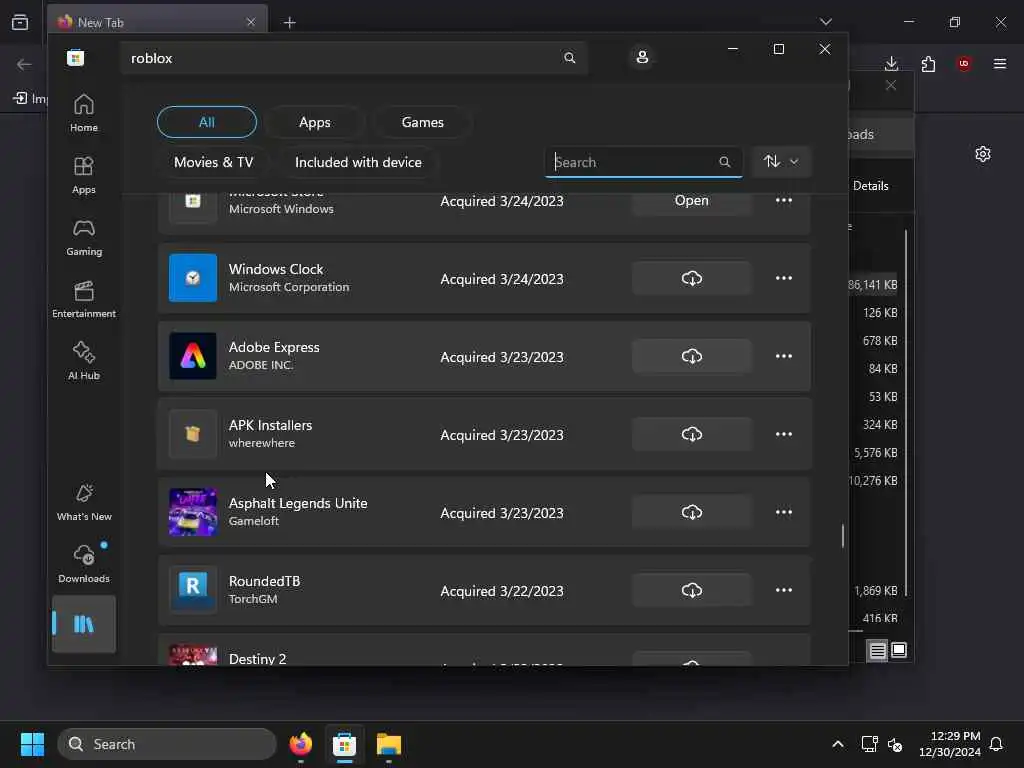The width and height of the screenshot is (1024, 768).
Task: Open Downloads in Store sidebar
Action: tap(84, 564)
